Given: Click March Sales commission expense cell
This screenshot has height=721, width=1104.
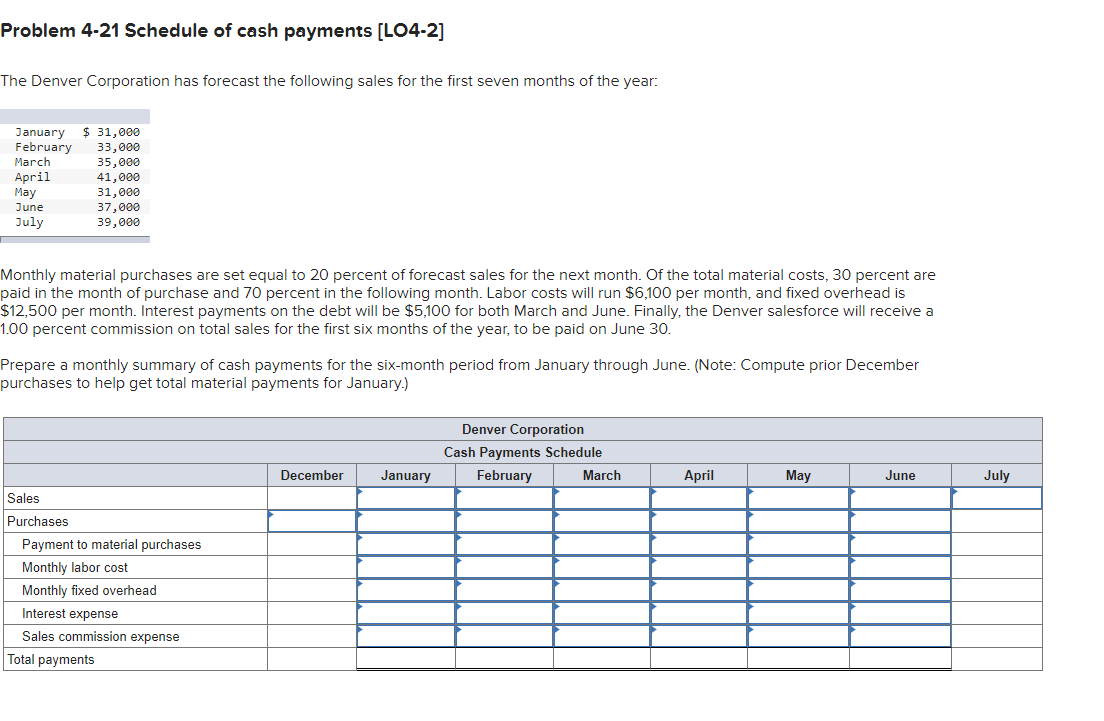Looking at the screenshot, I should pos(602,636).
